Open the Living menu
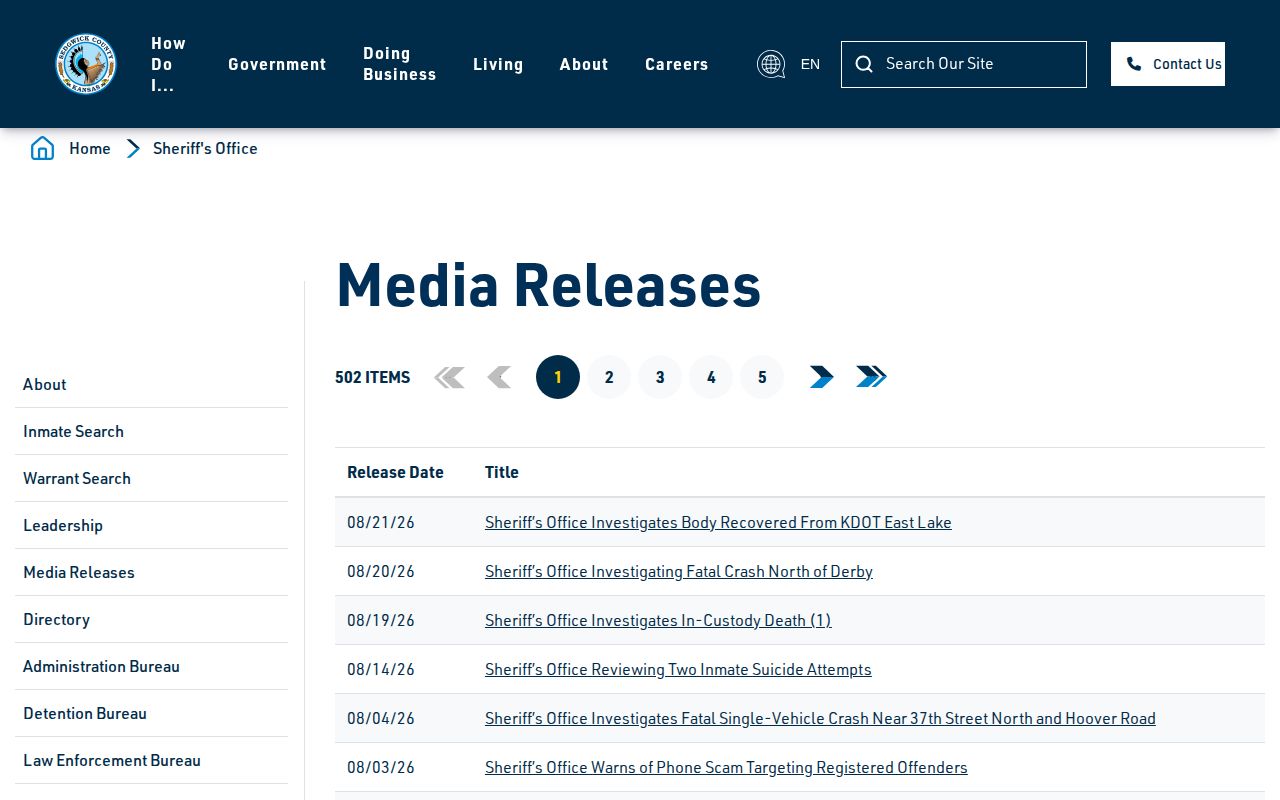 point(498,64)
